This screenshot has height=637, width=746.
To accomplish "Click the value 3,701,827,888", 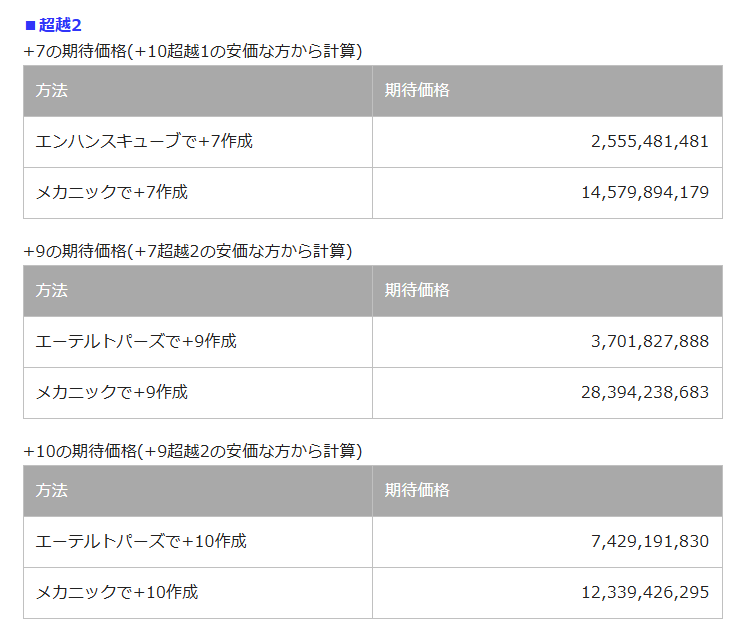I will [x=649, y=342].
